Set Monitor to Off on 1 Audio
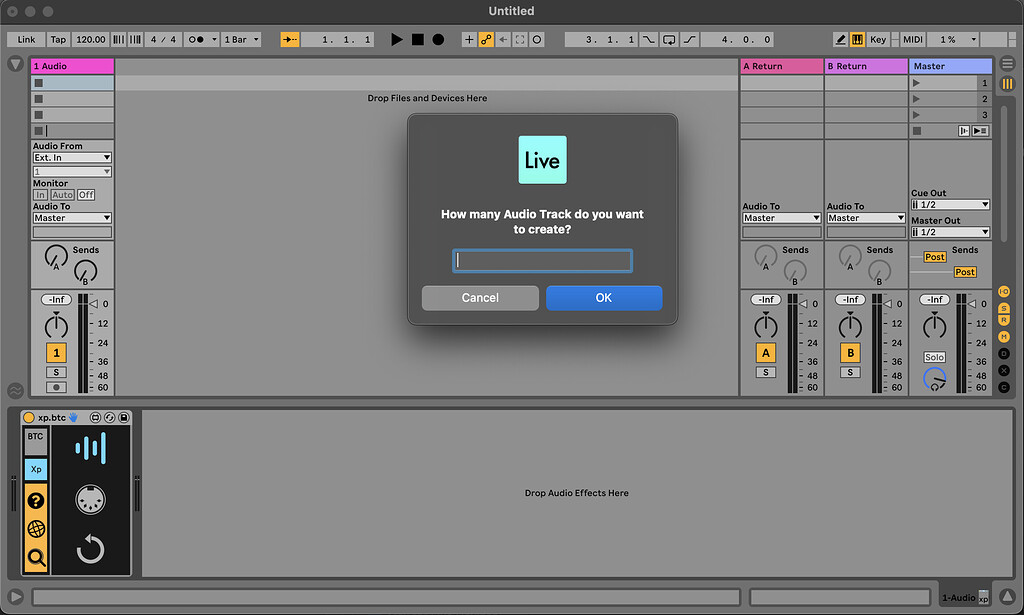 click(86, 195)
